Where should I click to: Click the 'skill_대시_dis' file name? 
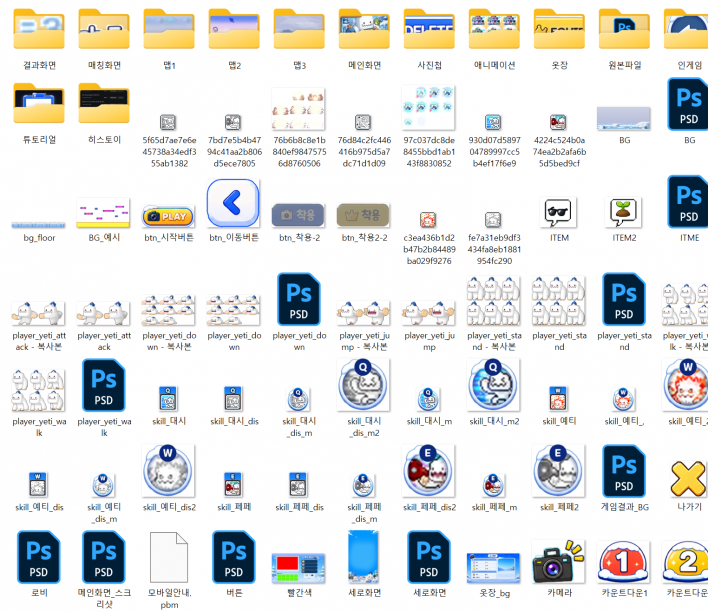pos(234,421)
